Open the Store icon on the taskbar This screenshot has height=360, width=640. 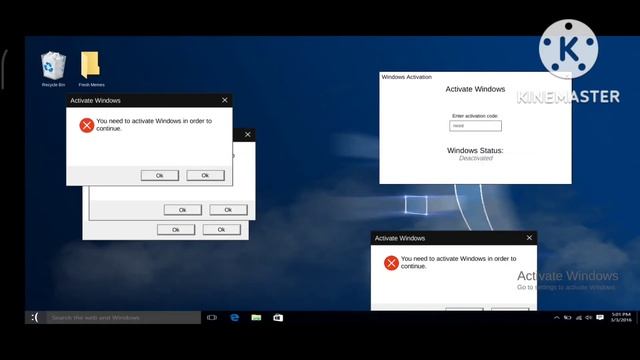(278, 317)
